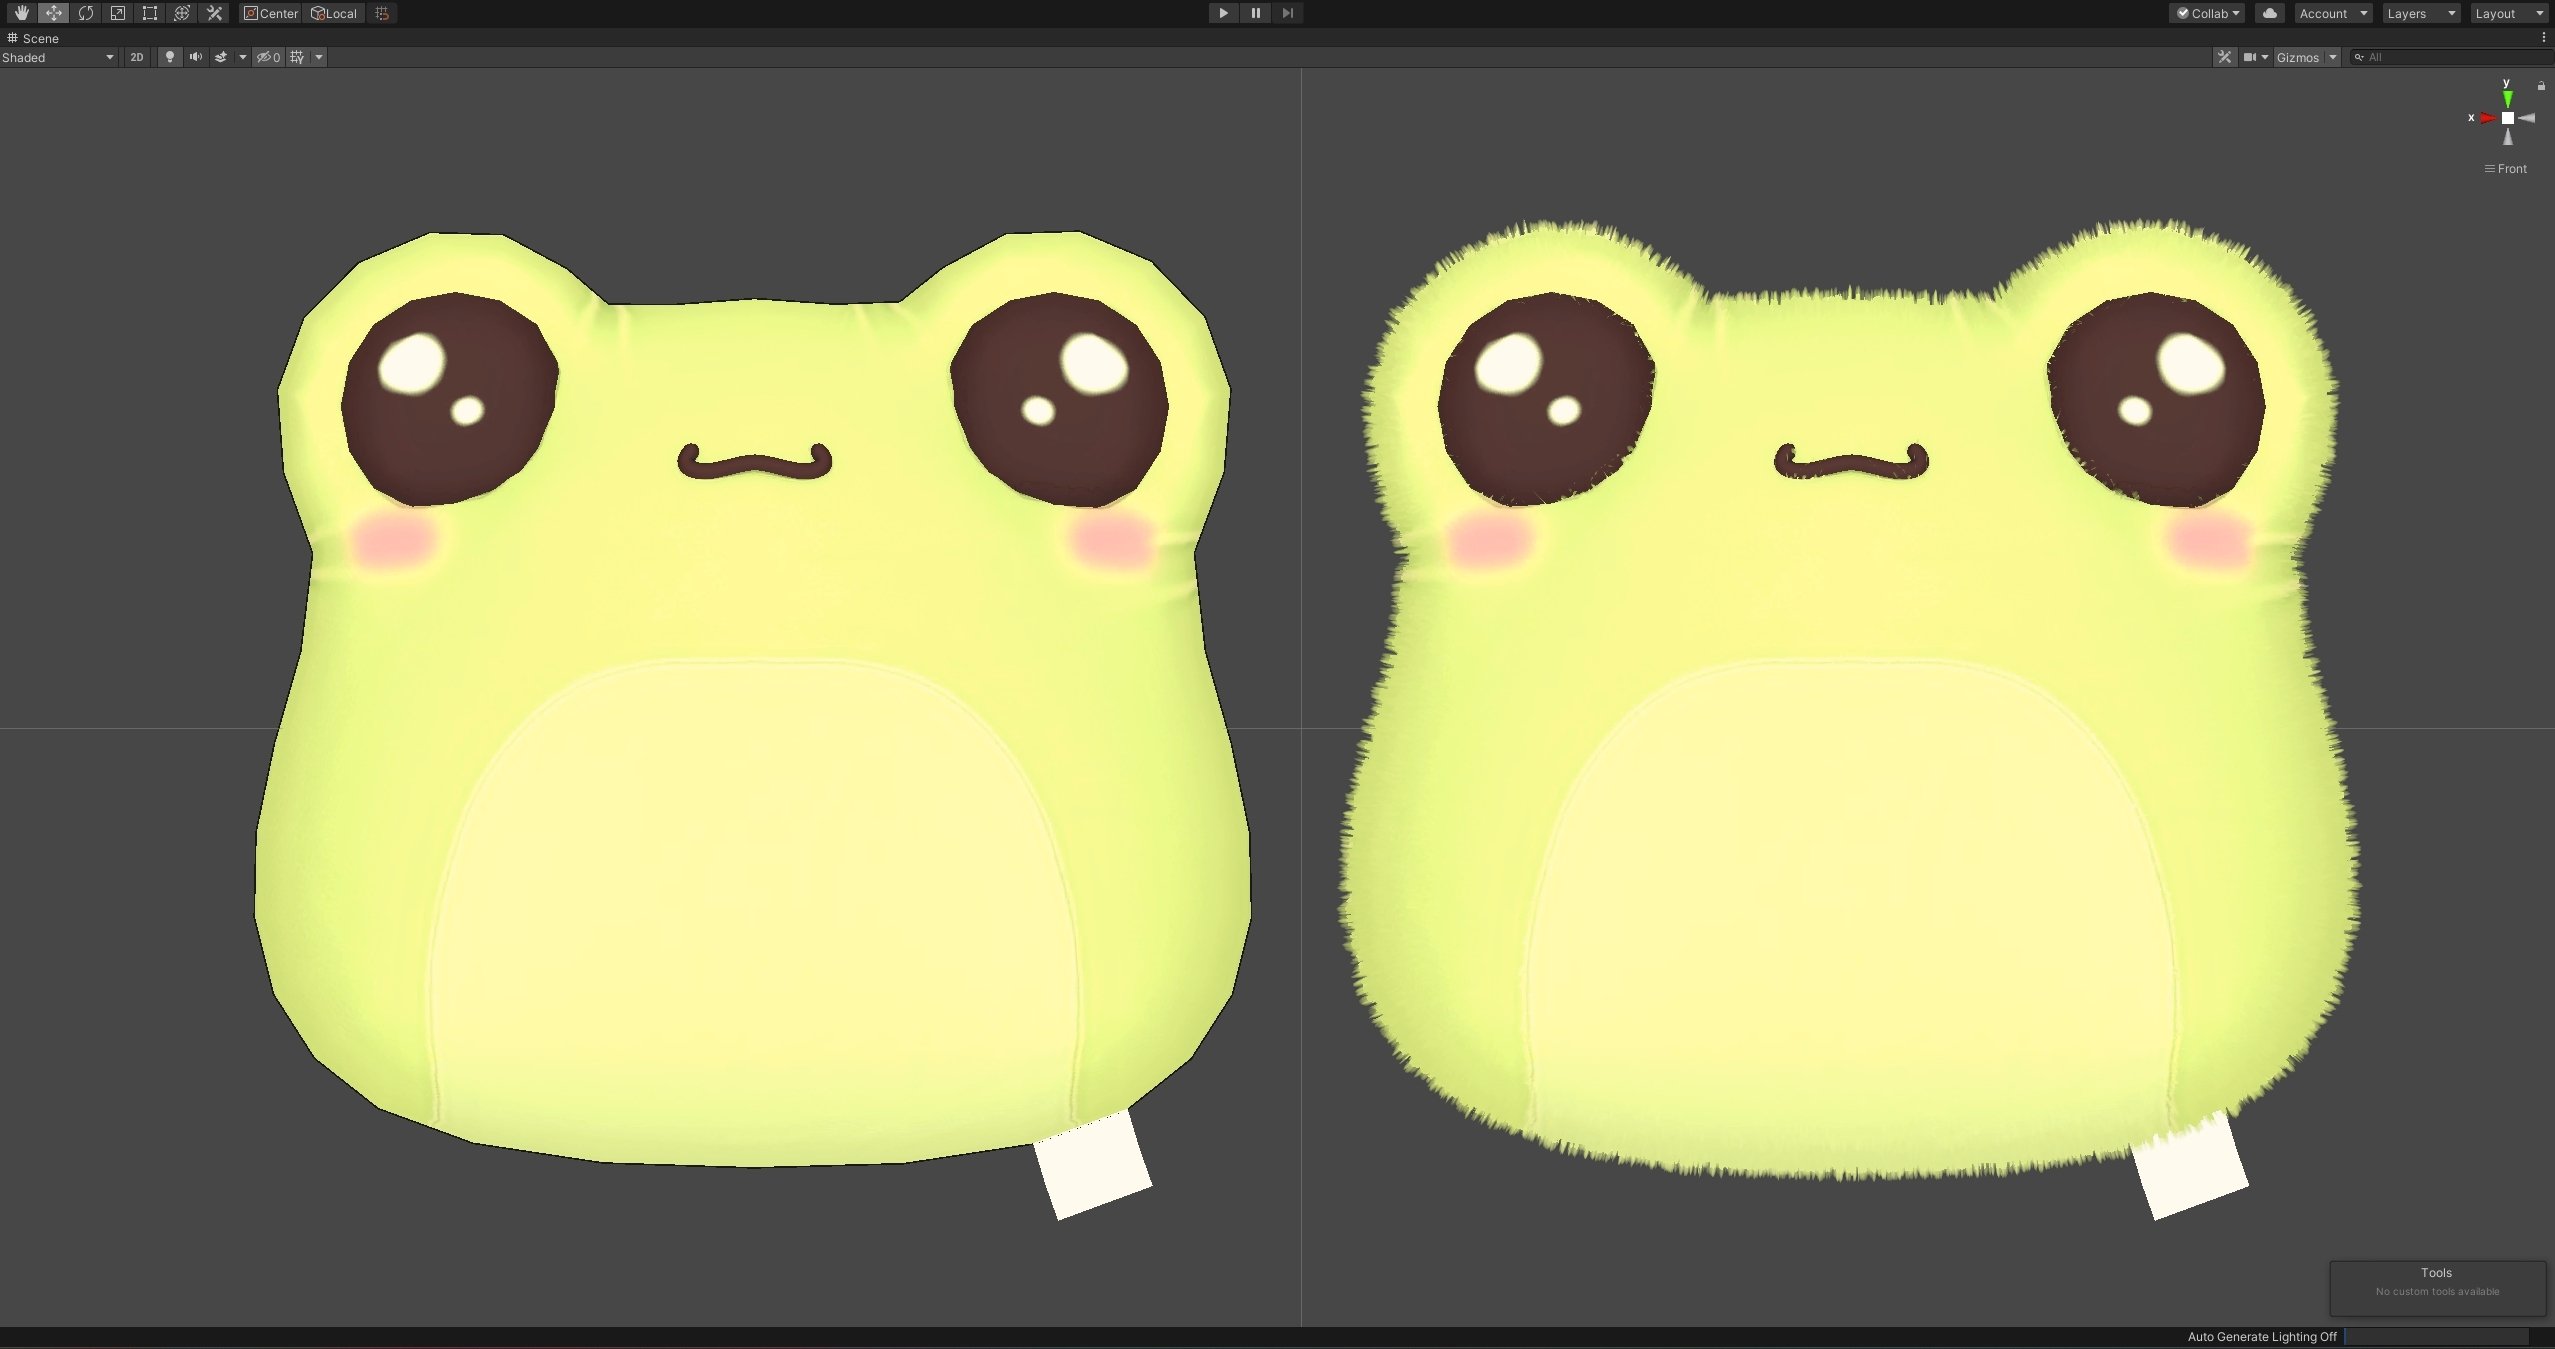Toggle hidden objects visibility counter
This screenshot has width=2555, height=1349.
(268, 57)
